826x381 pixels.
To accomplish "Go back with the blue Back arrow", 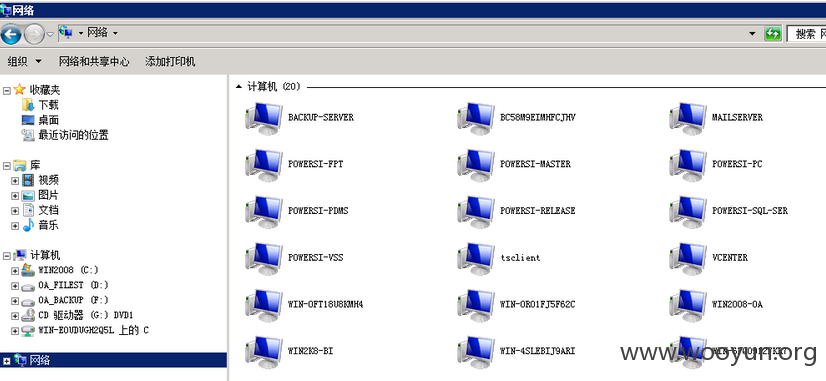I will (11, 34).
